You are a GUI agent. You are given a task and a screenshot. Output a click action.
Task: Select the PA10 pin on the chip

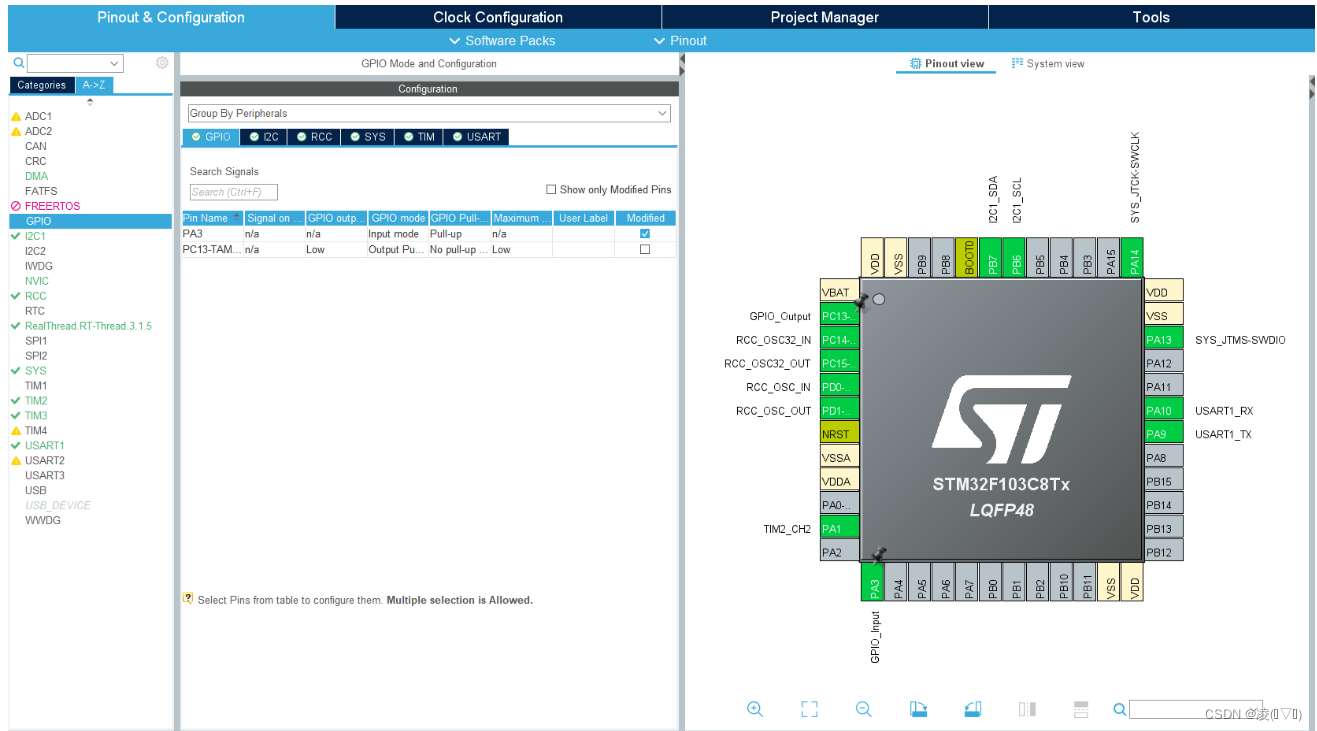coord(1164,410)
